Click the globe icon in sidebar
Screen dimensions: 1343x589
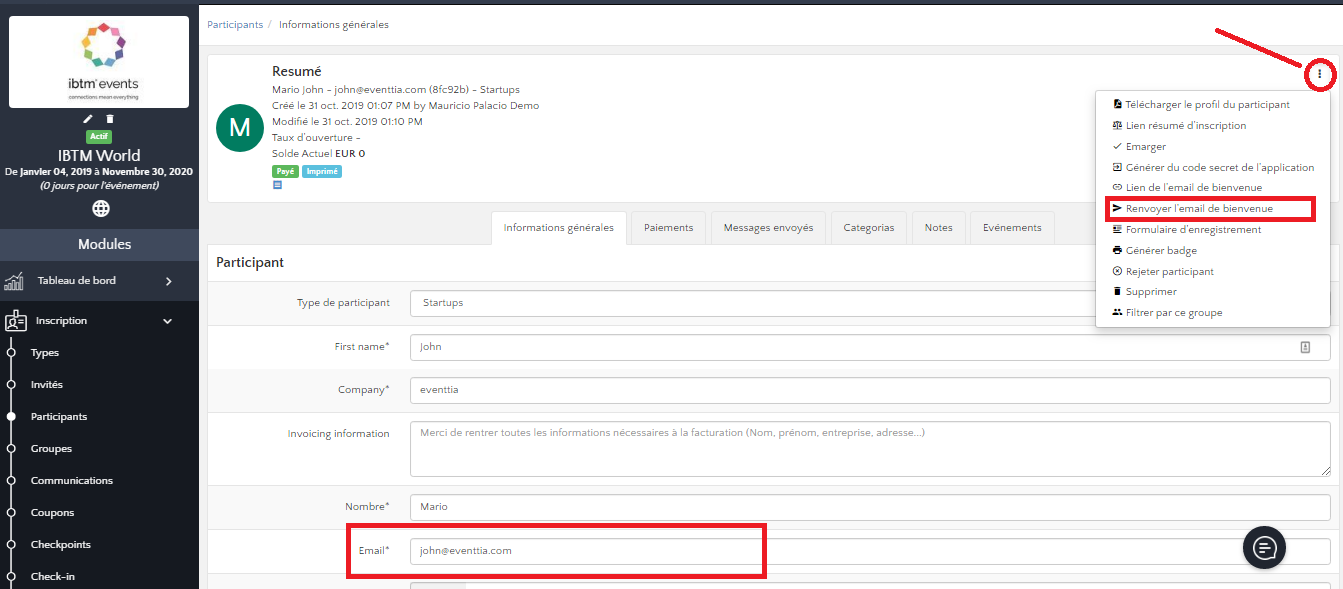(x=100, y=208)
